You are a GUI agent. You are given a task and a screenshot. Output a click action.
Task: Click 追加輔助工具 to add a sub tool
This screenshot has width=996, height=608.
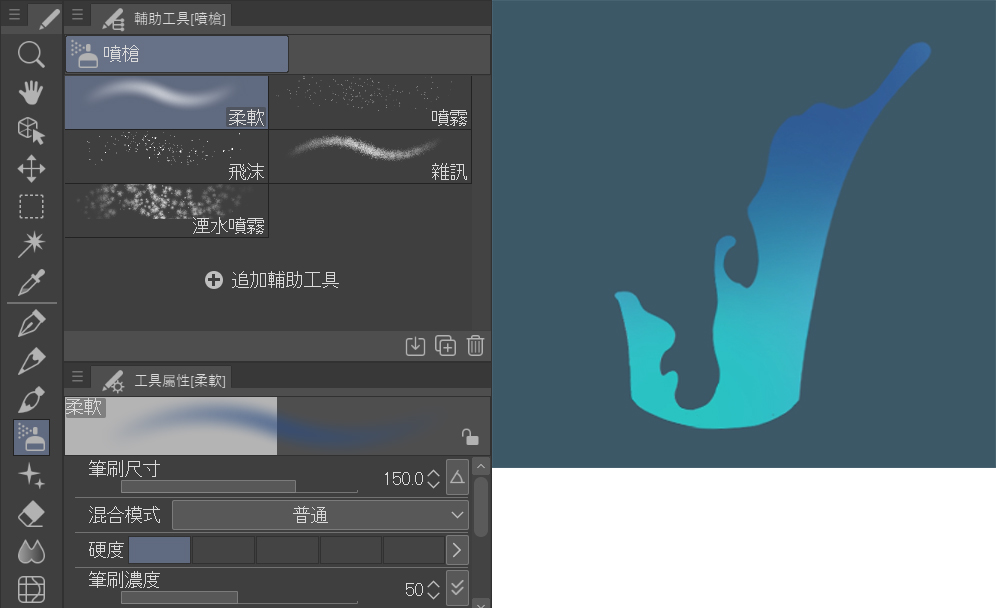[x=272, y=280]
